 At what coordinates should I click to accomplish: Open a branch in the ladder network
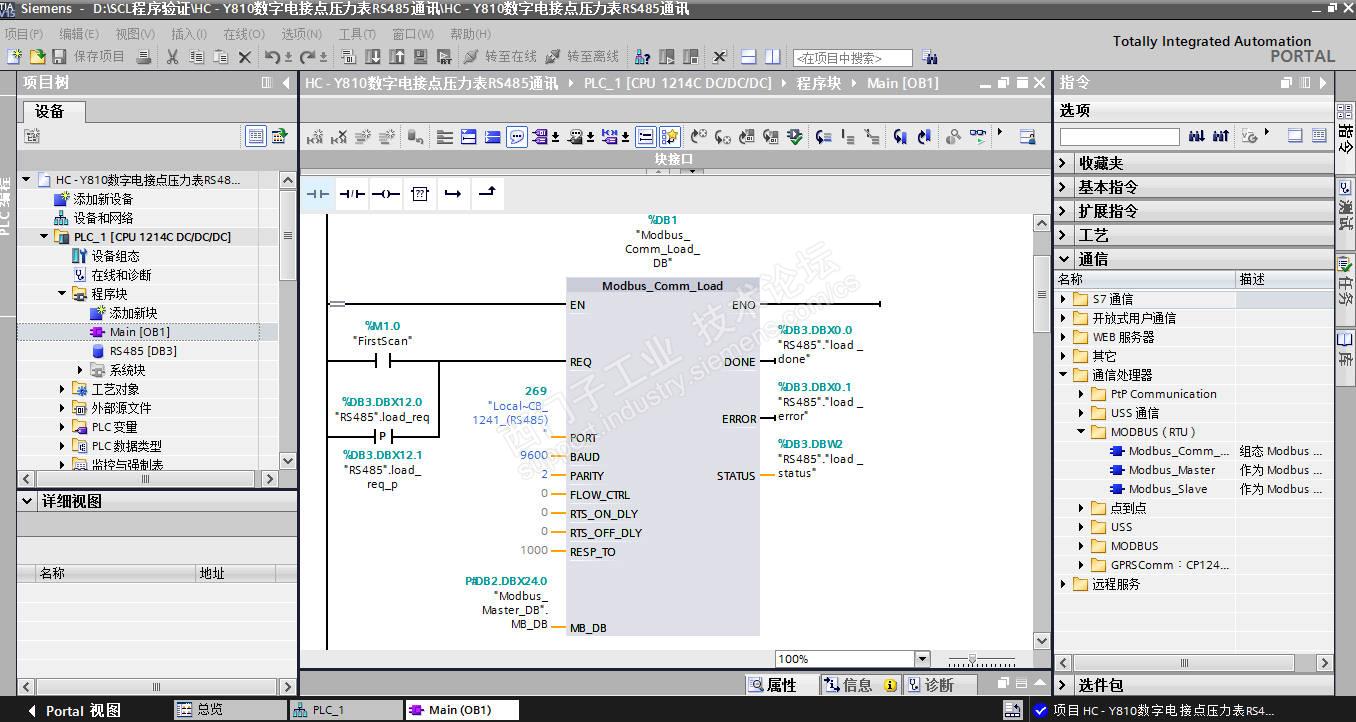[453, 194]
